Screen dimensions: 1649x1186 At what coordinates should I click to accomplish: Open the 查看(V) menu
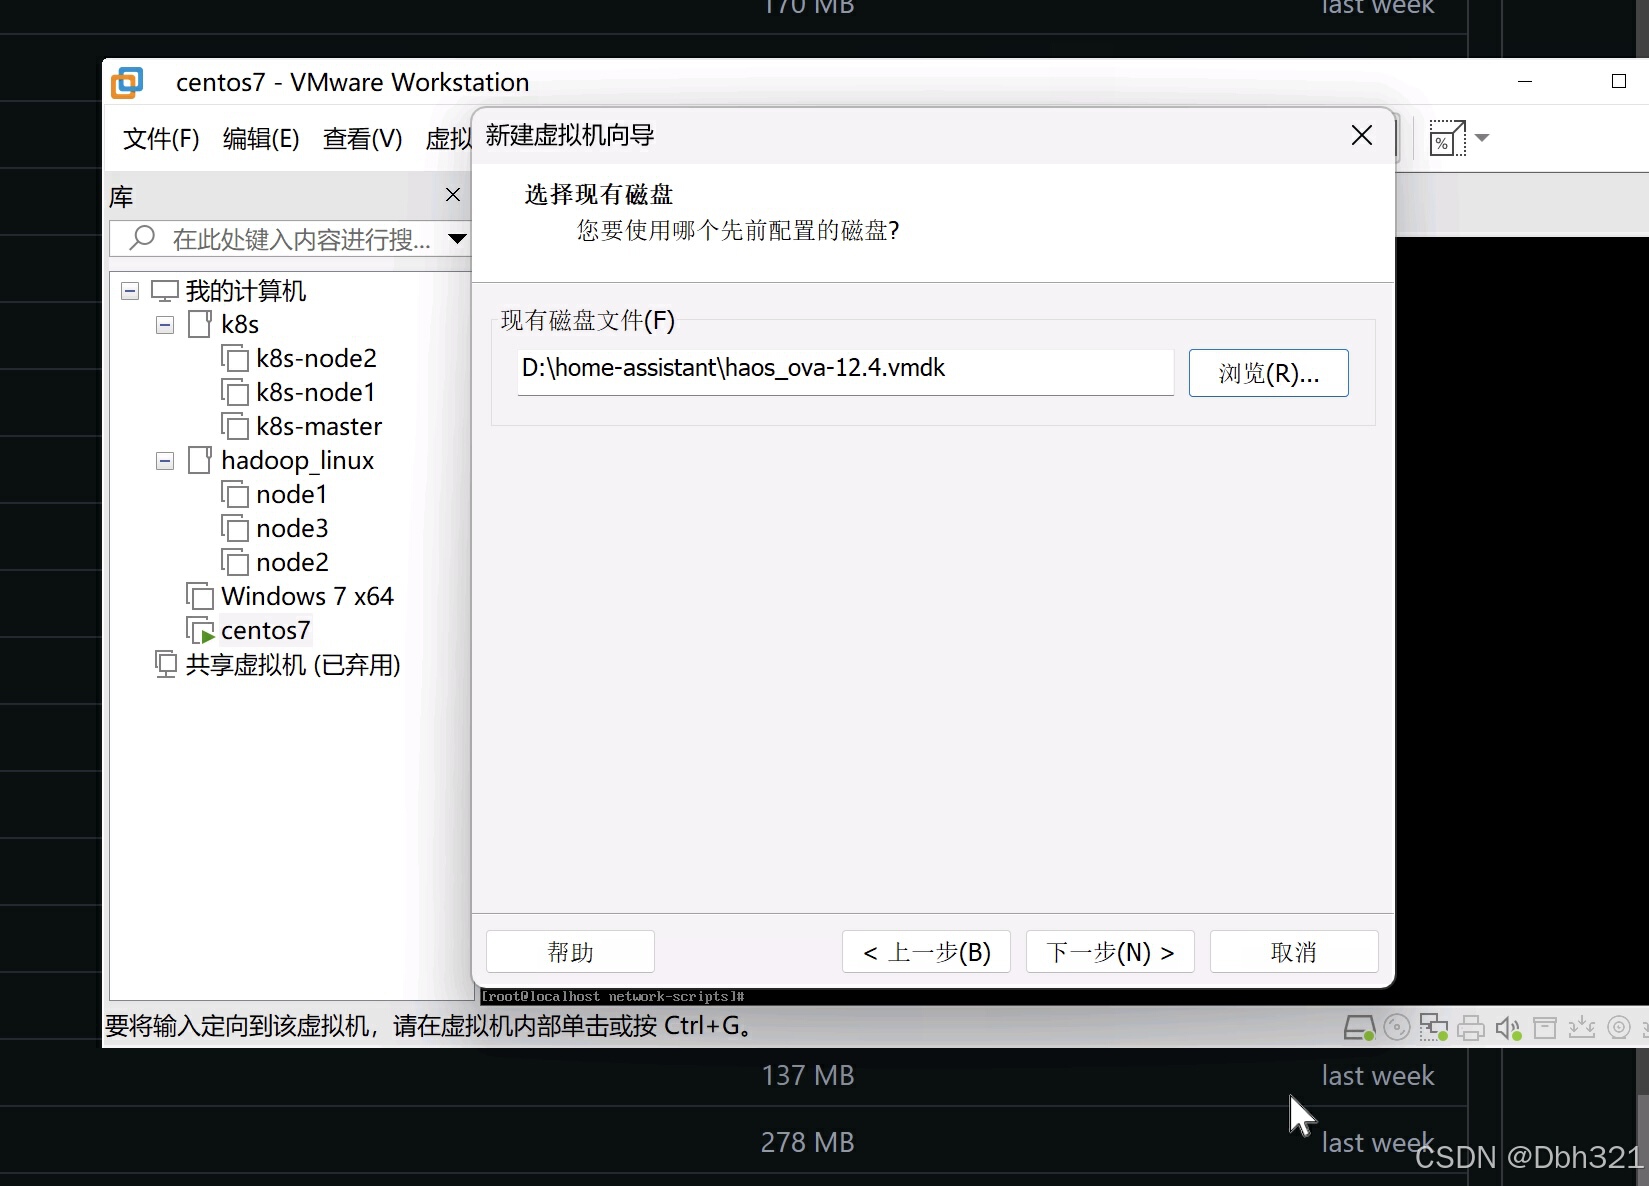click(x=362, y=139)
